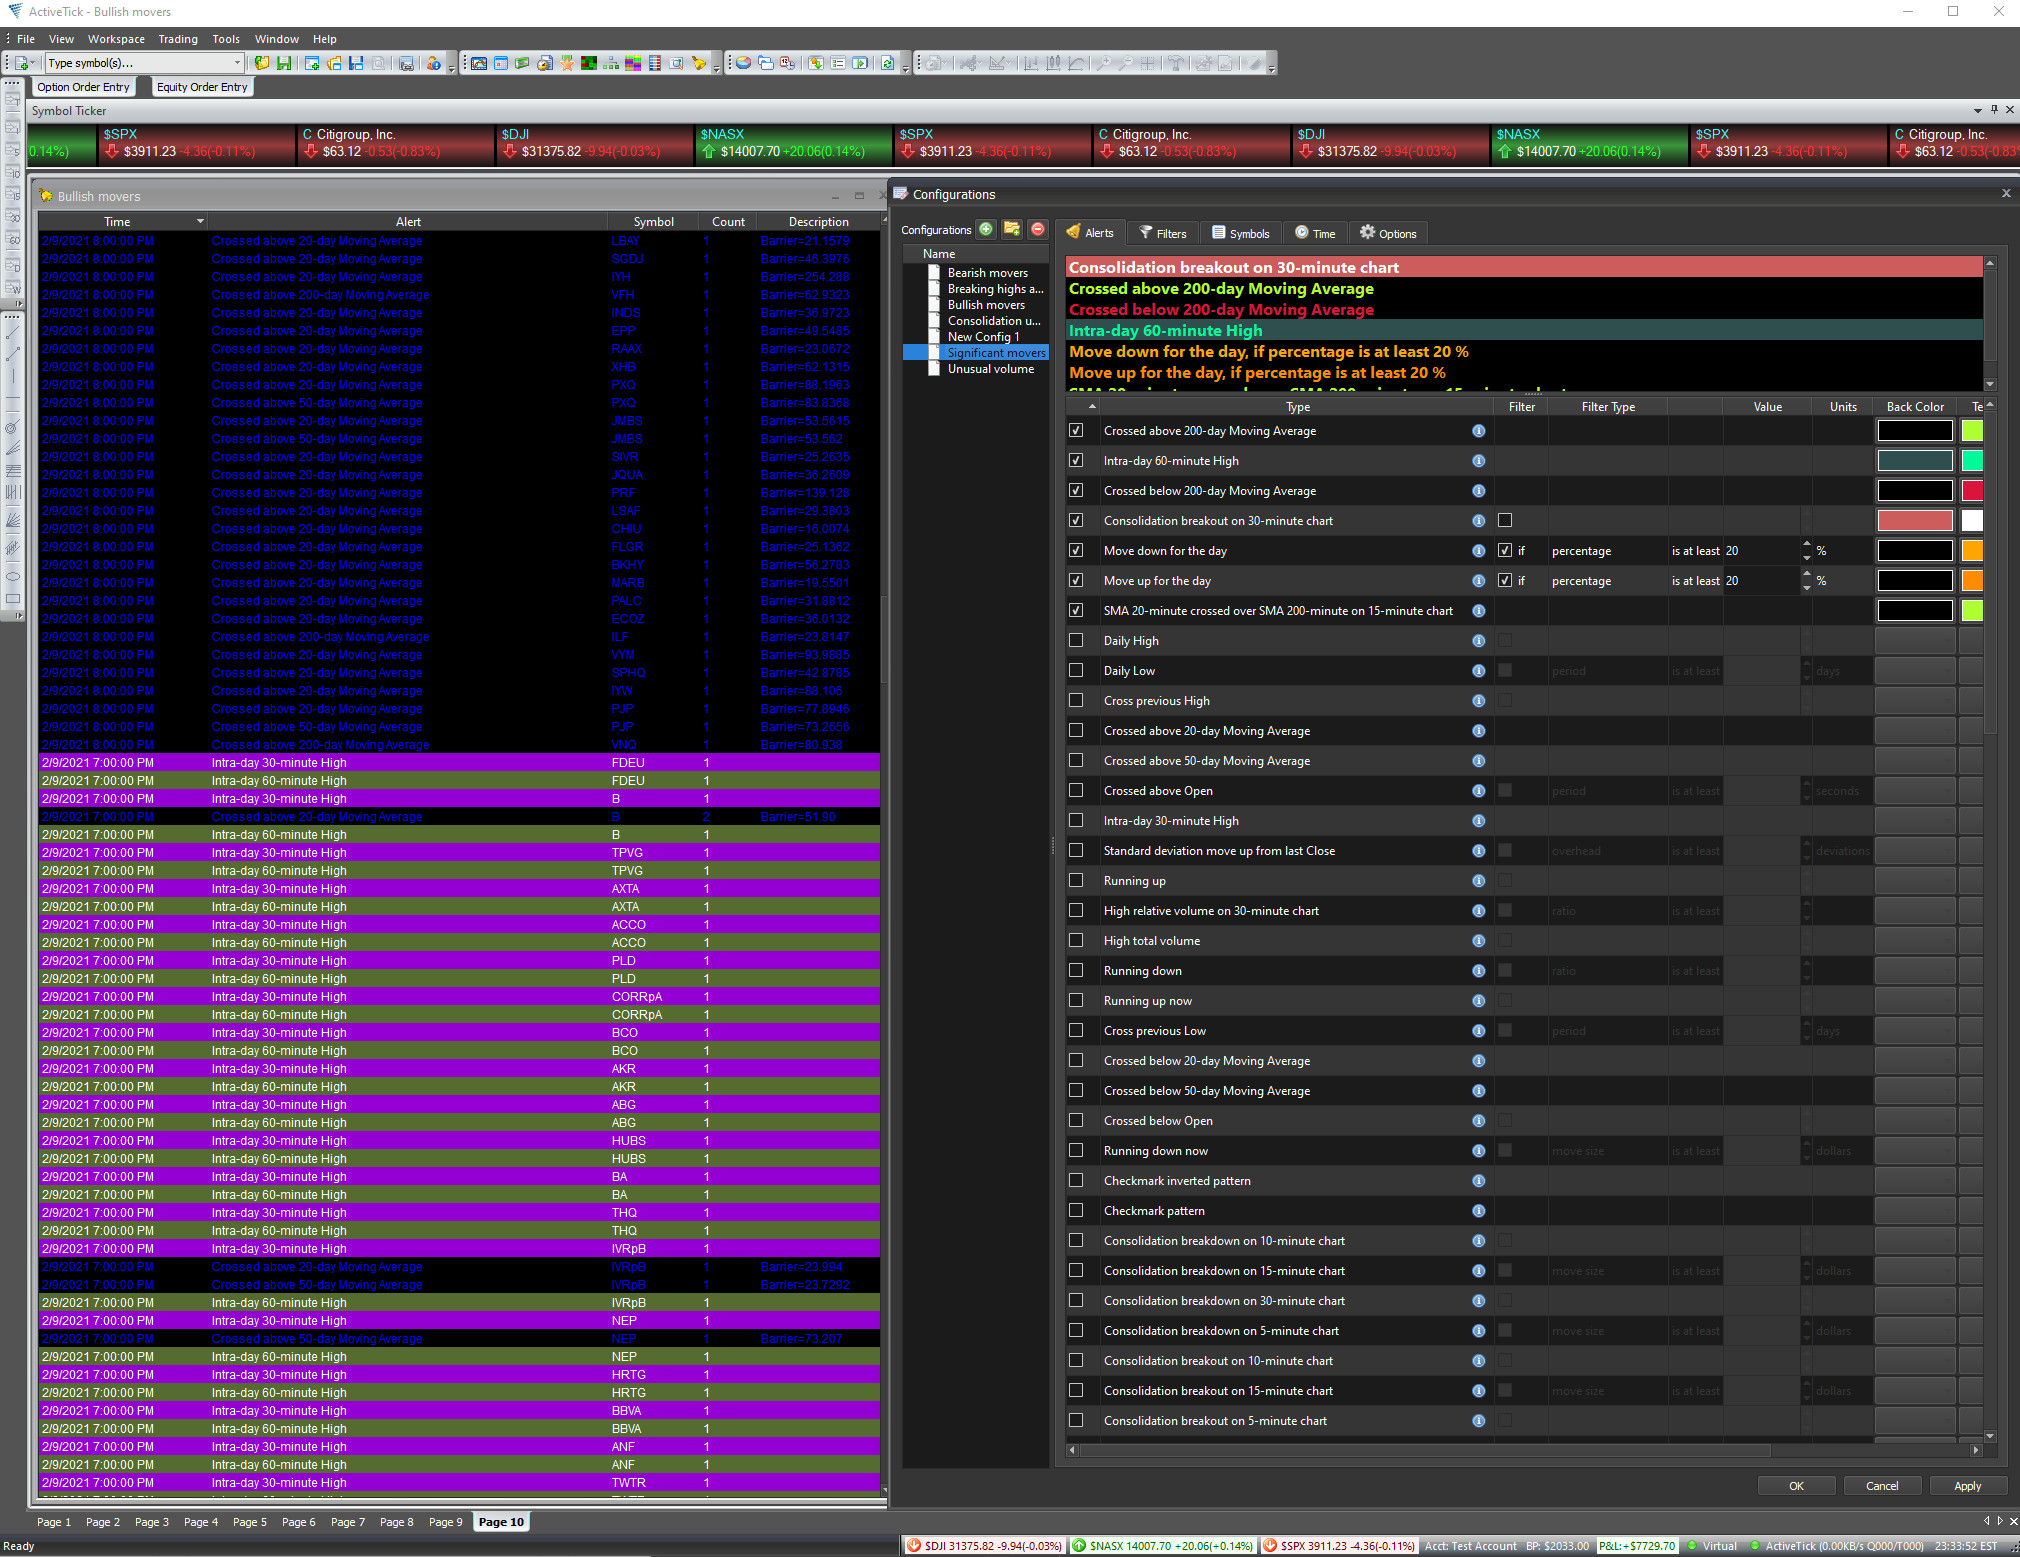2020x1557 pixels.
Task: Click the Equity Order Entry button
Action: coord(202,87)
